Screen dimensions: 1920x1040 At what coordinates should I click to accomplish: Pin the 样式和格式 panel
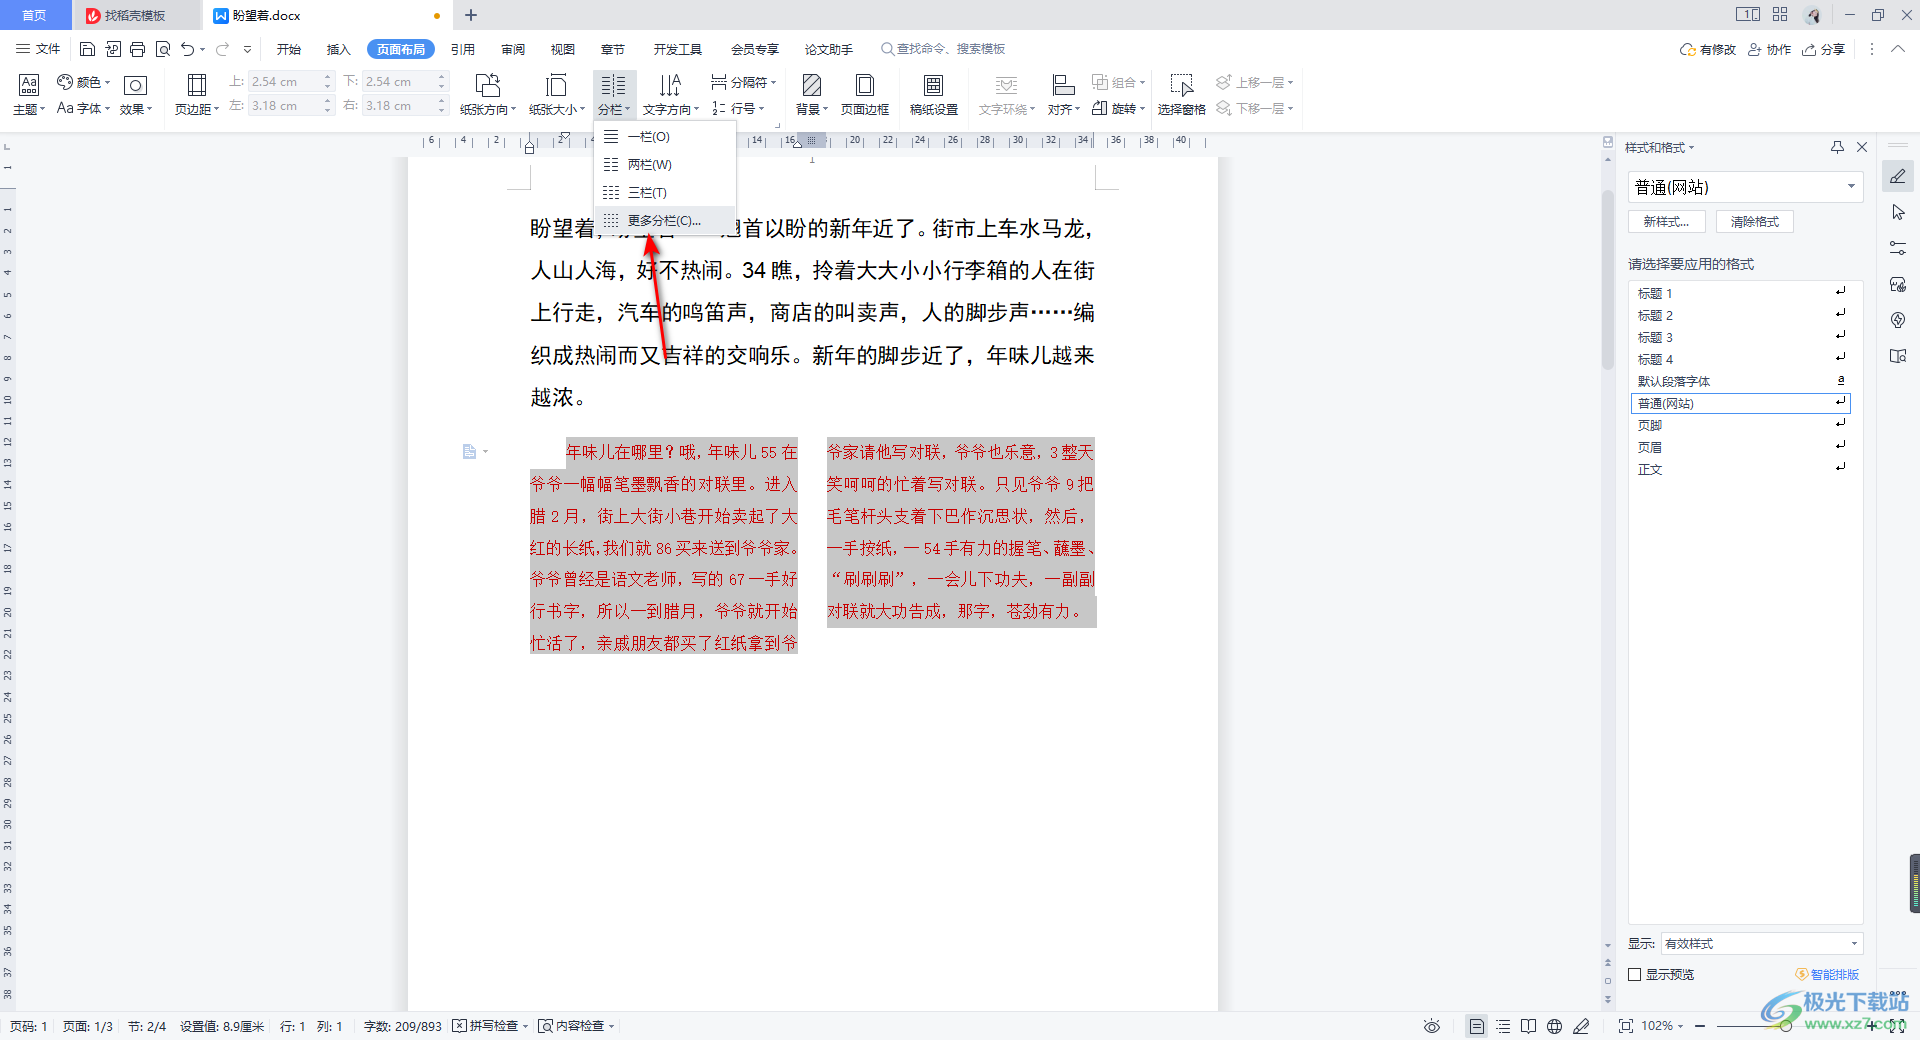1837,147
